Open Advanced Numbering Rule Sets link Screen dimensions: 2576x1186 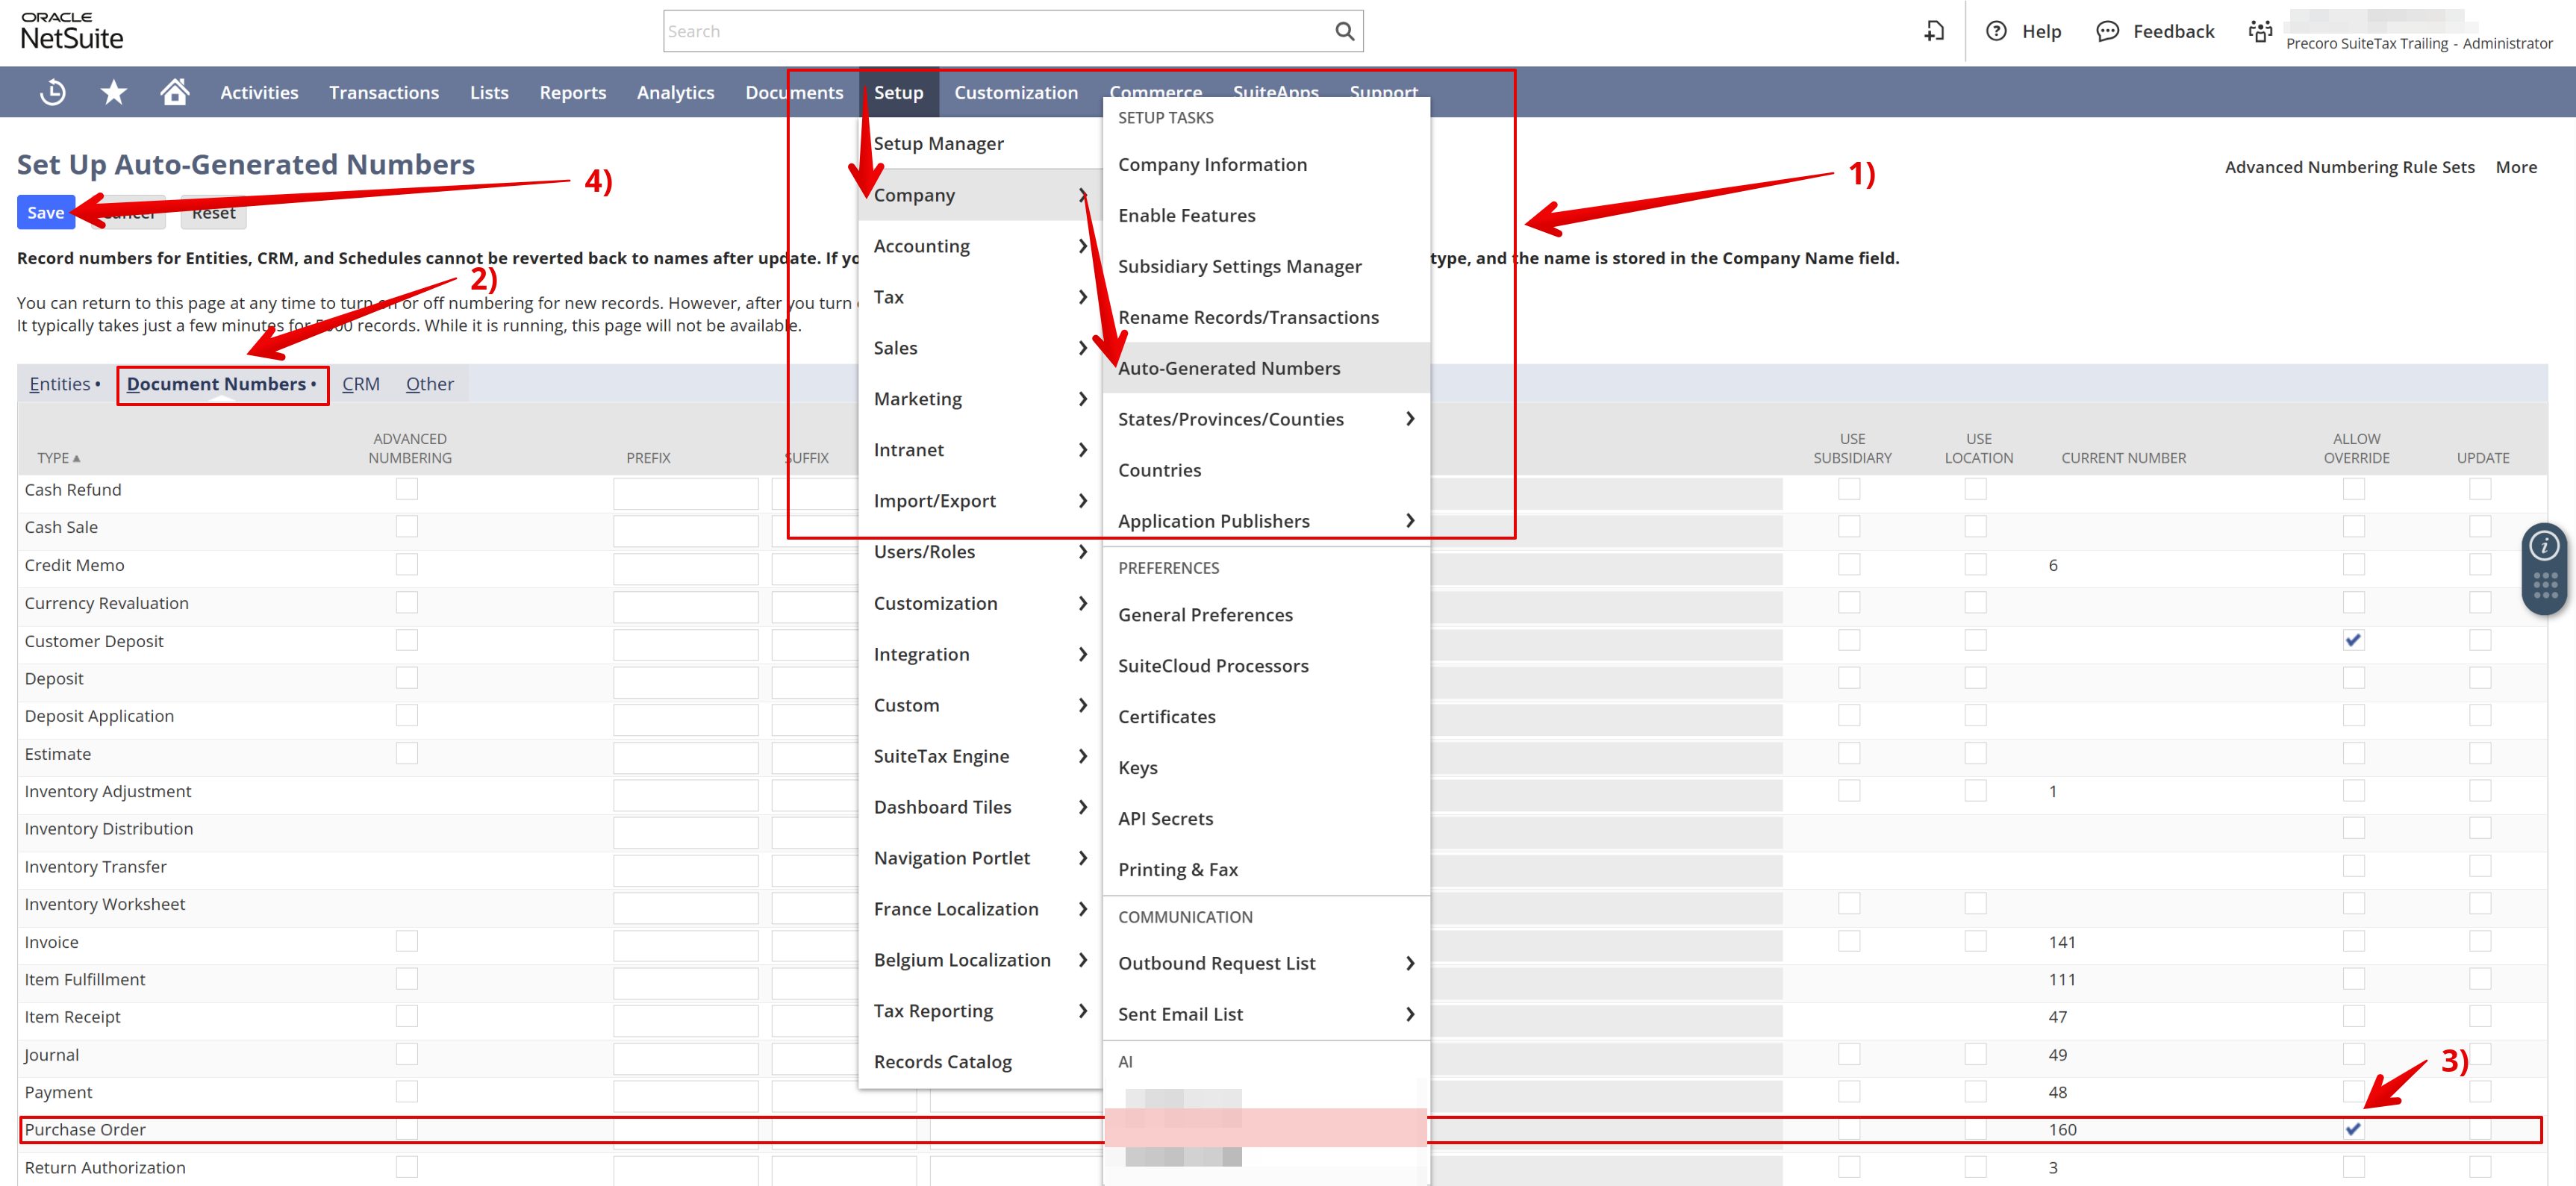[x=2349, y=167]
